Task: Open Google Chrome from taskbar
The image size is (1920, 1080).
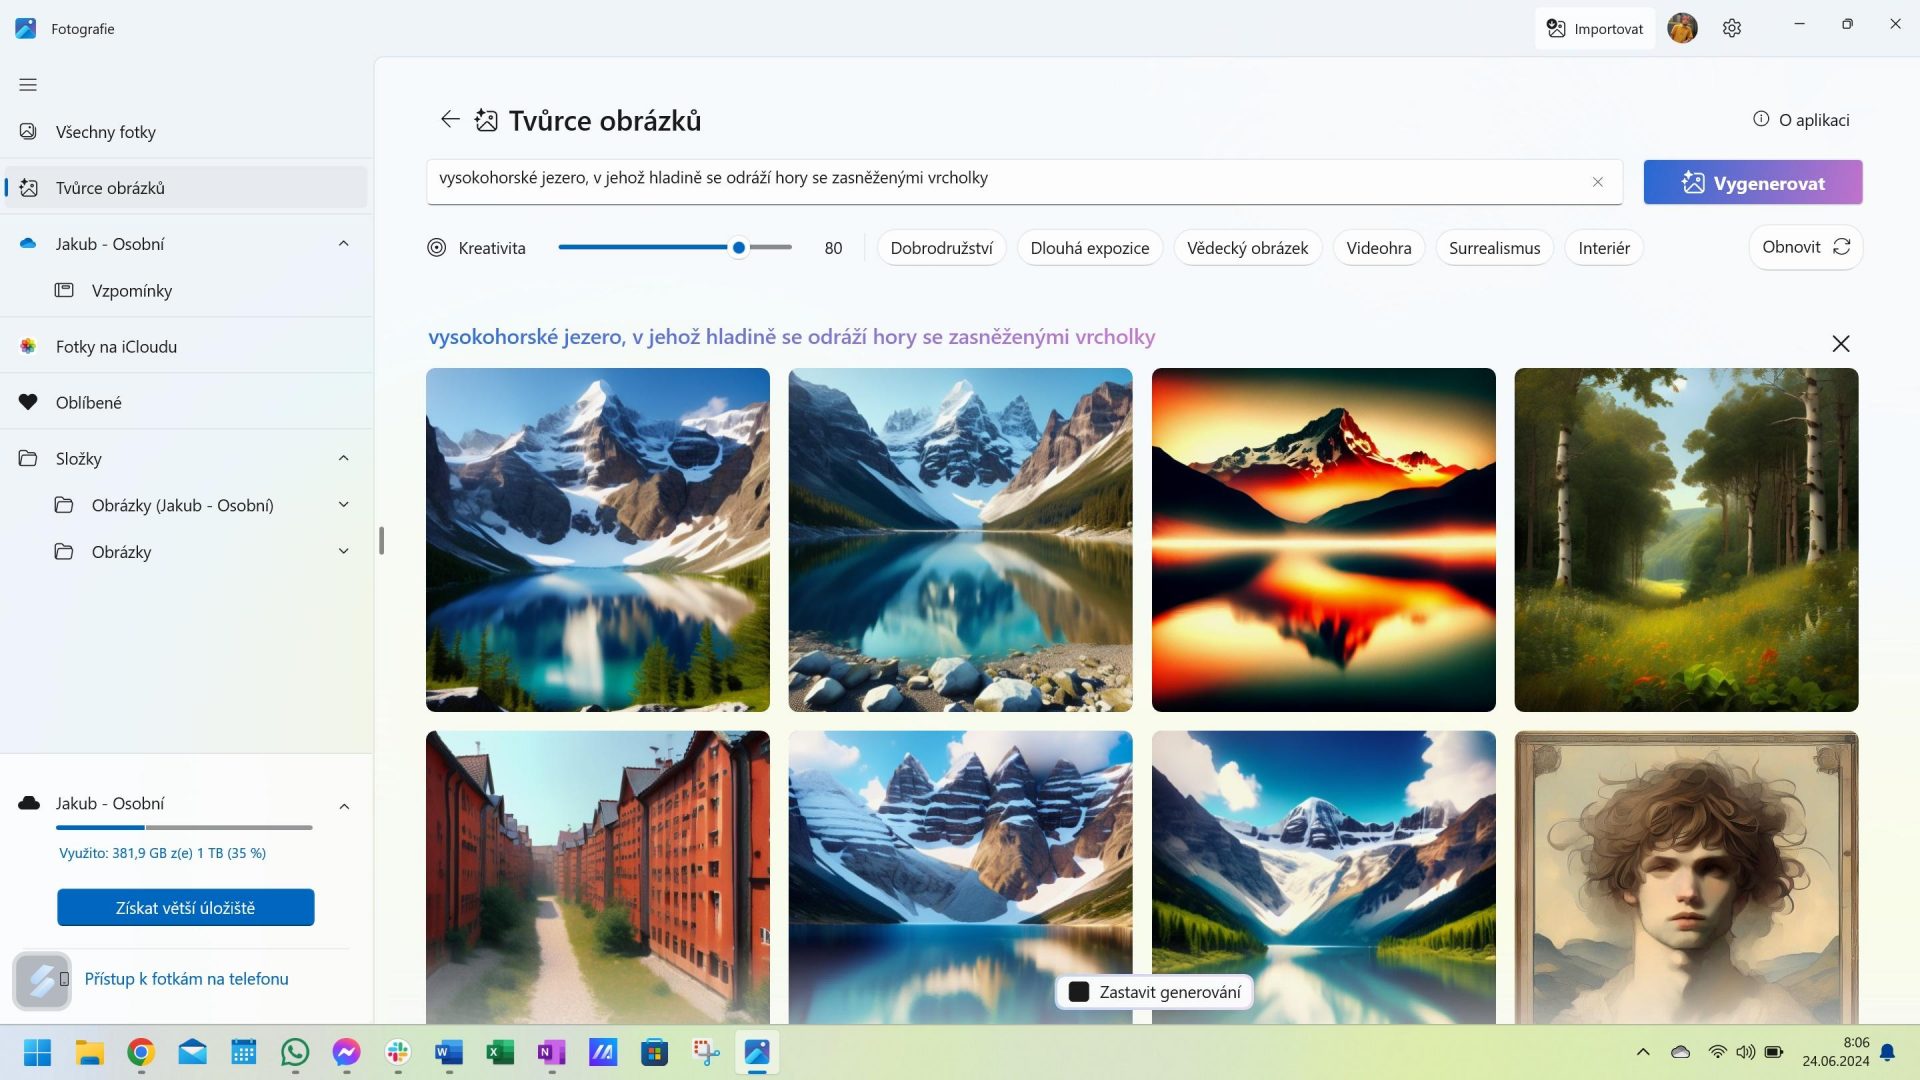Action: point(141,1052)
